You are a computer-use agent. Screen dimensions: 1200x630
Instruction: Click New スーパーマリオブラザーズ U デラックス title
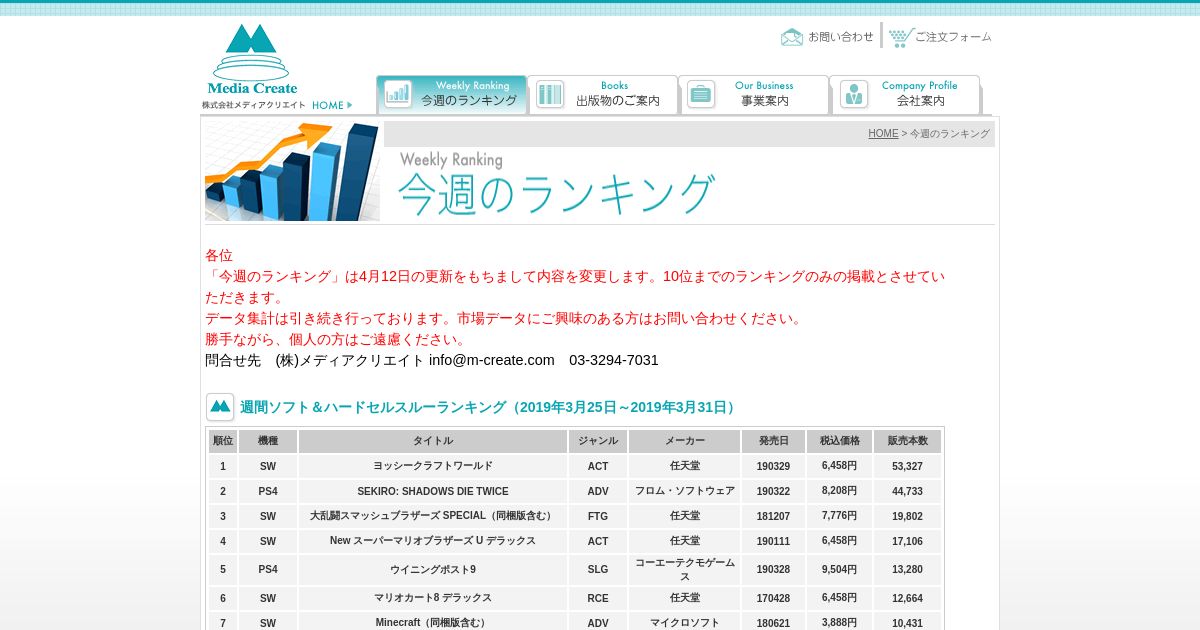coord(433,541)
